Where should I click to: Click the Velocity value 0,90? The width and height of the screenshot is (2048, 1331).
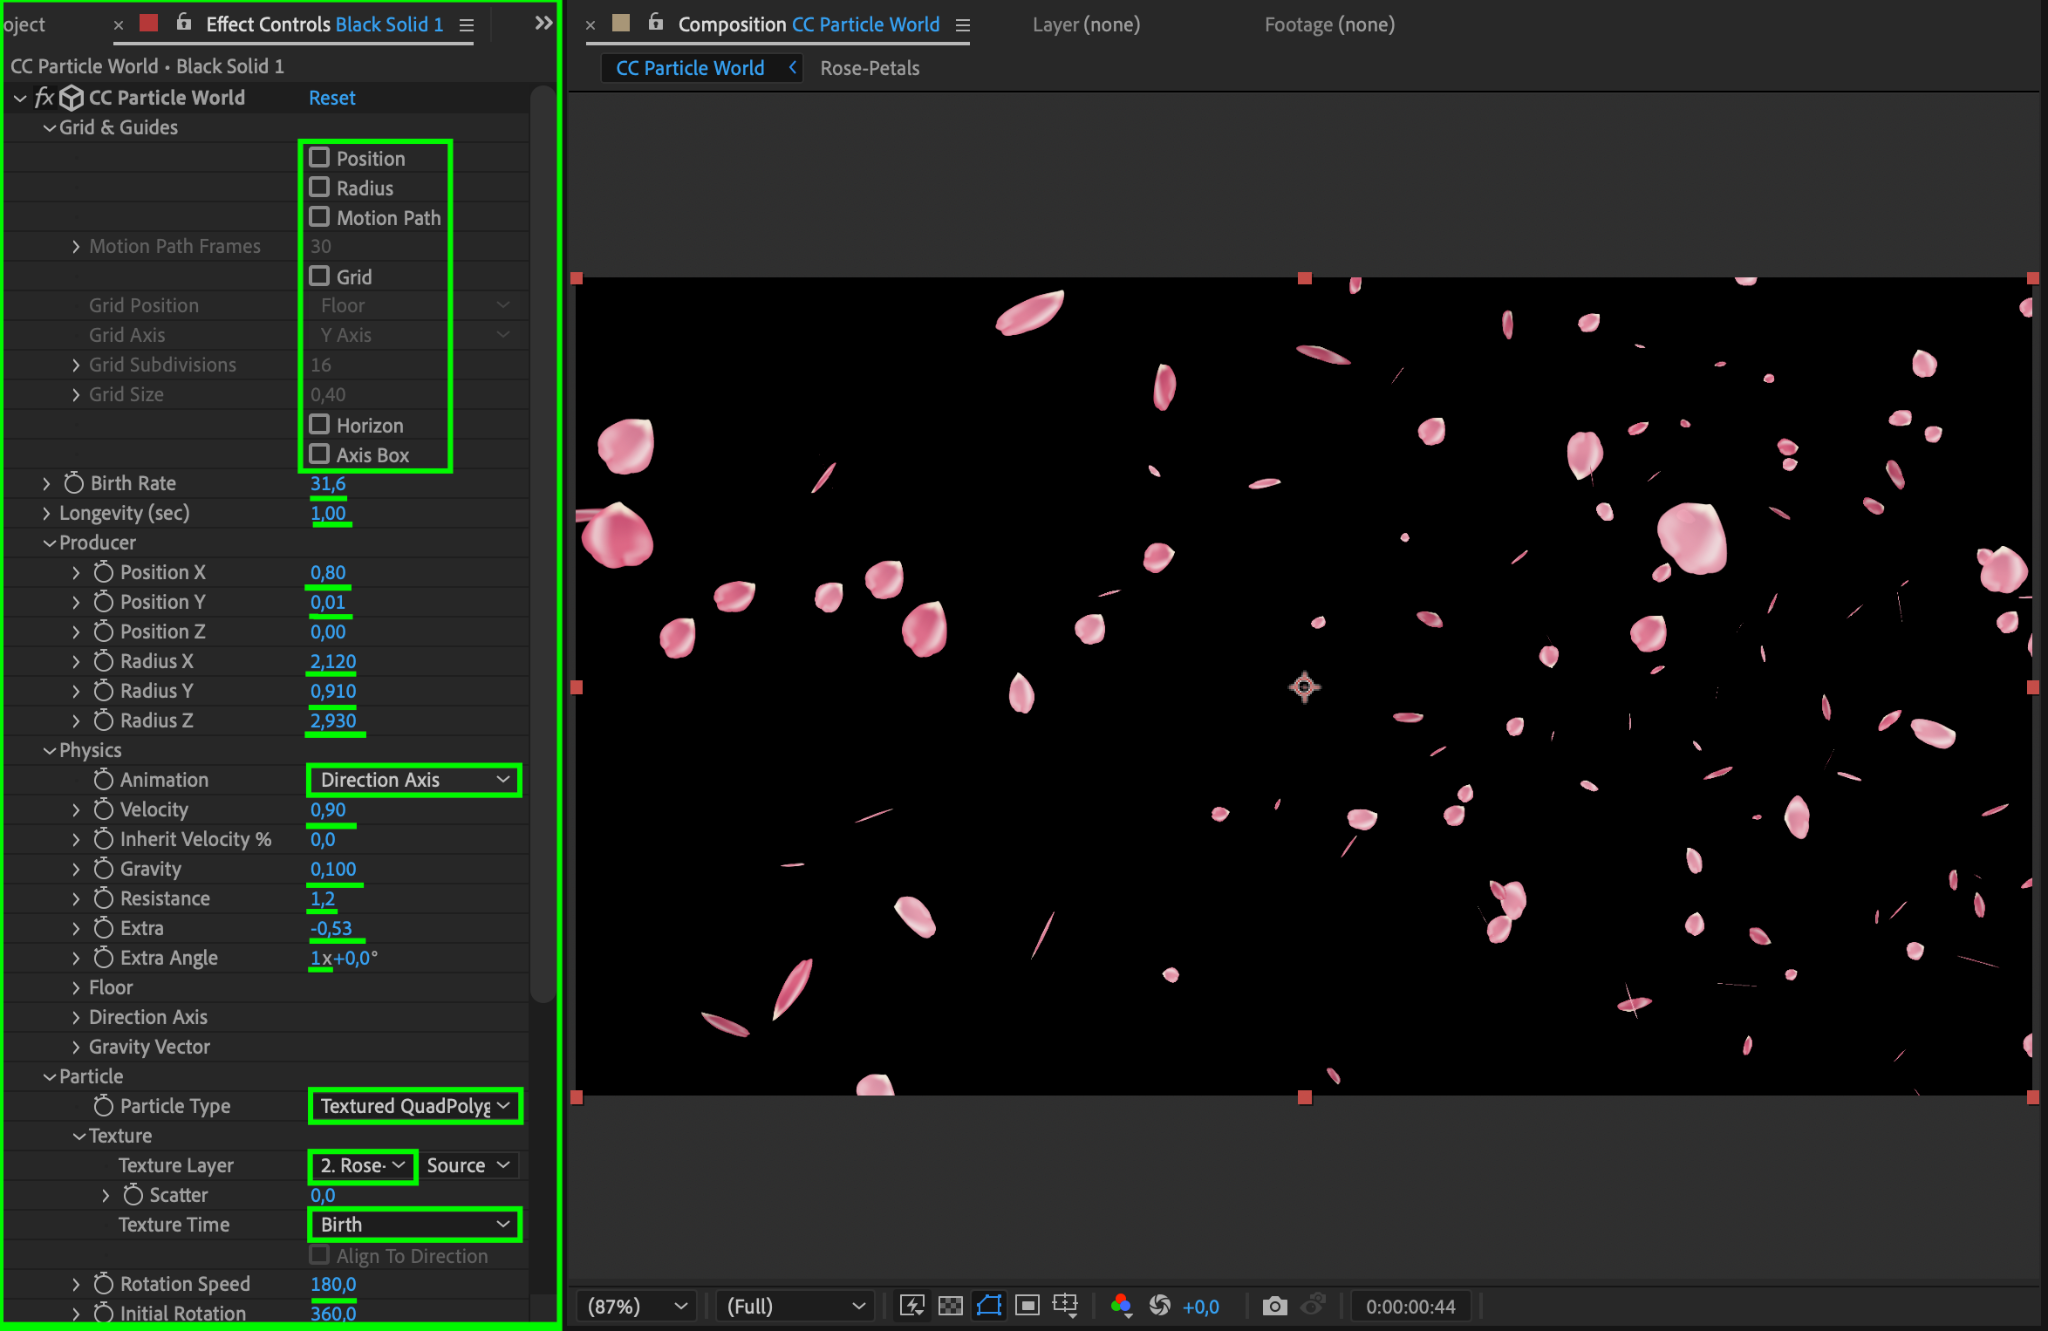328,810
